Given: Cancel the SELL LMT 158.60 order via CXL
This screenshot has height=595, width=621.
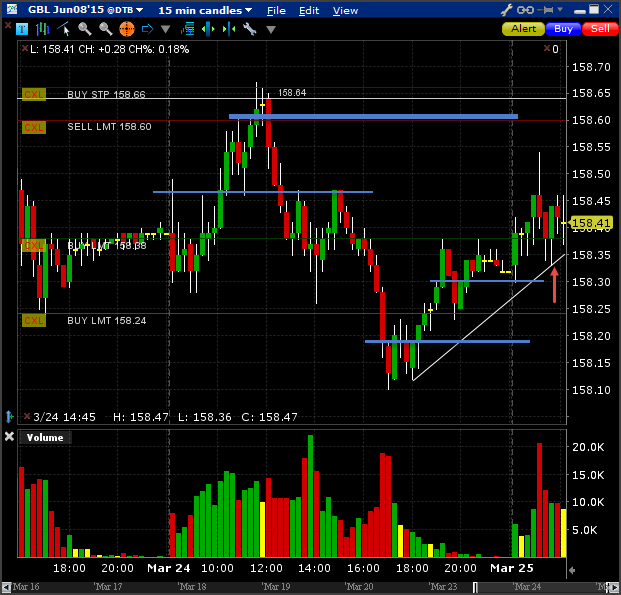Looking at the screenshot, I should [x=34, y=128].
